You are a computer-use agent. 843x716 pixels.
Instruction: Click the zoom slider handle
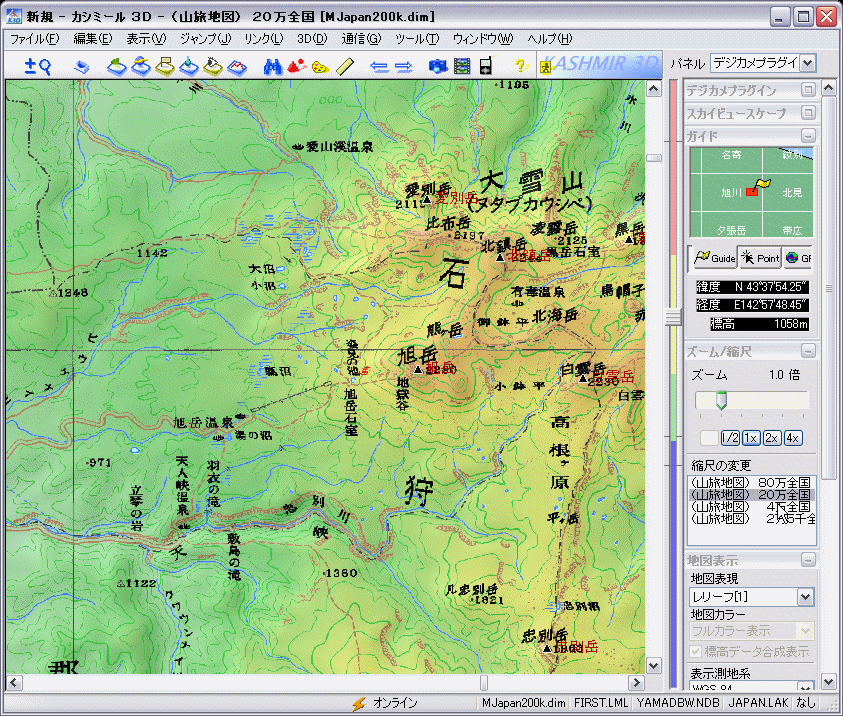pyautogui.click(x=721, y=400)
